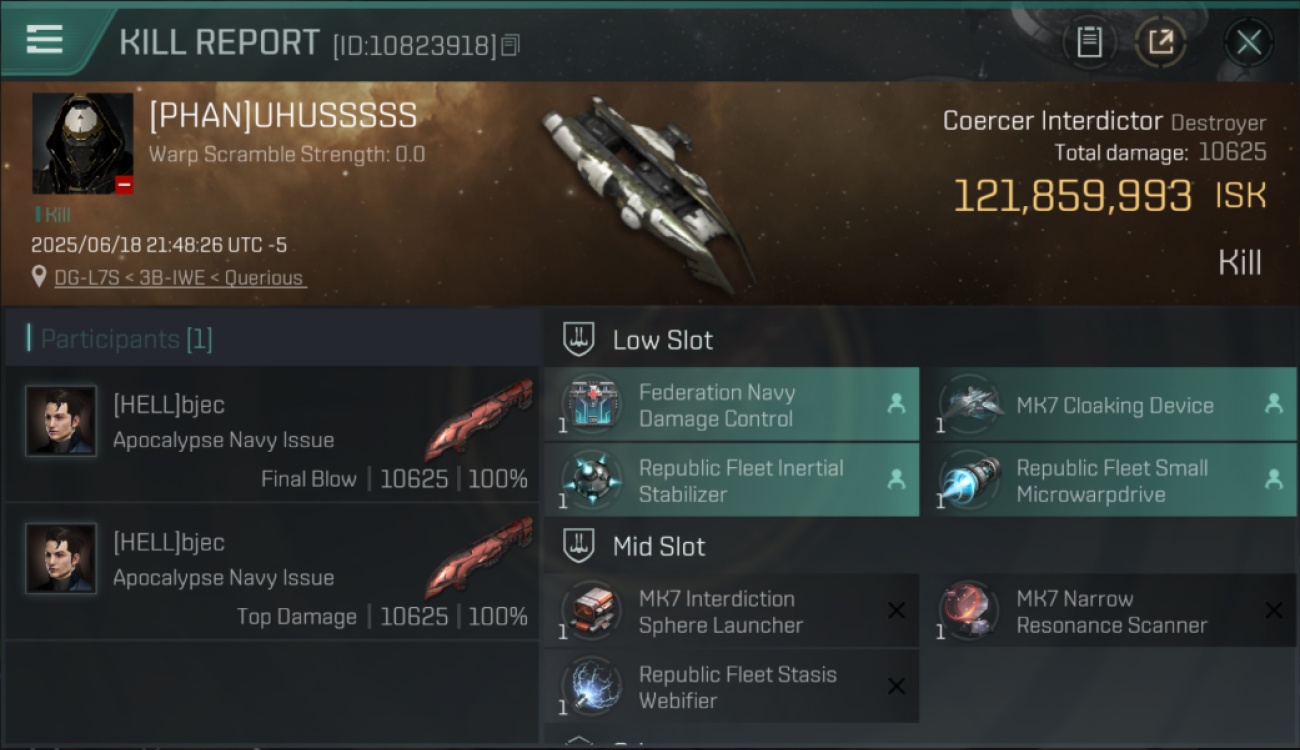
Task: Select Republic Fleet Stasis Webifier icon
Action: click(590, 687)
